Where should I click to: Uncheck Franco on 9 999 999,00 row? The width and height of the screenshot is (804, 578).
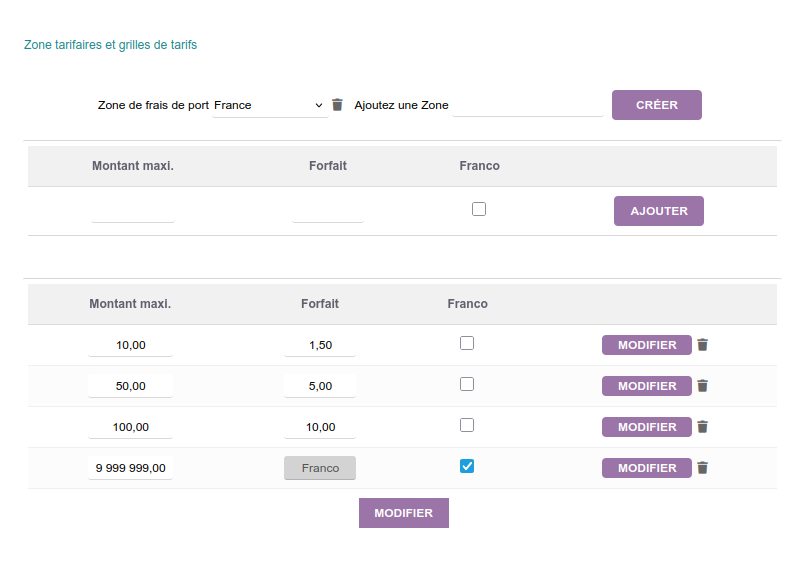click(x=467, y=466)
